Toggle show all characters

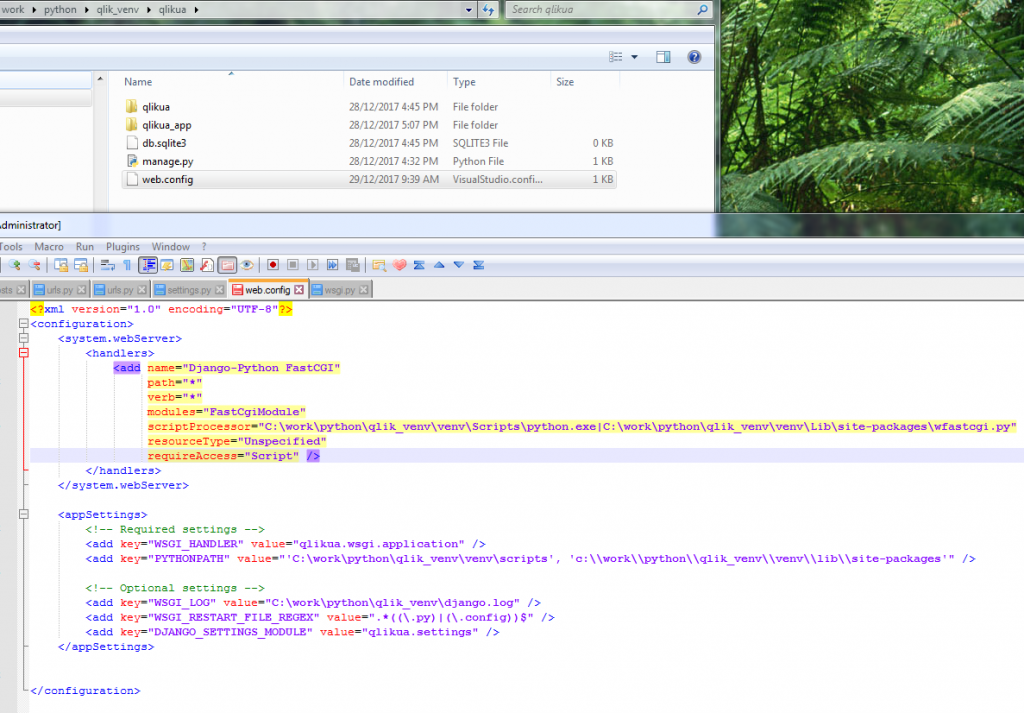pyautogui.click(x=127, y=265)
